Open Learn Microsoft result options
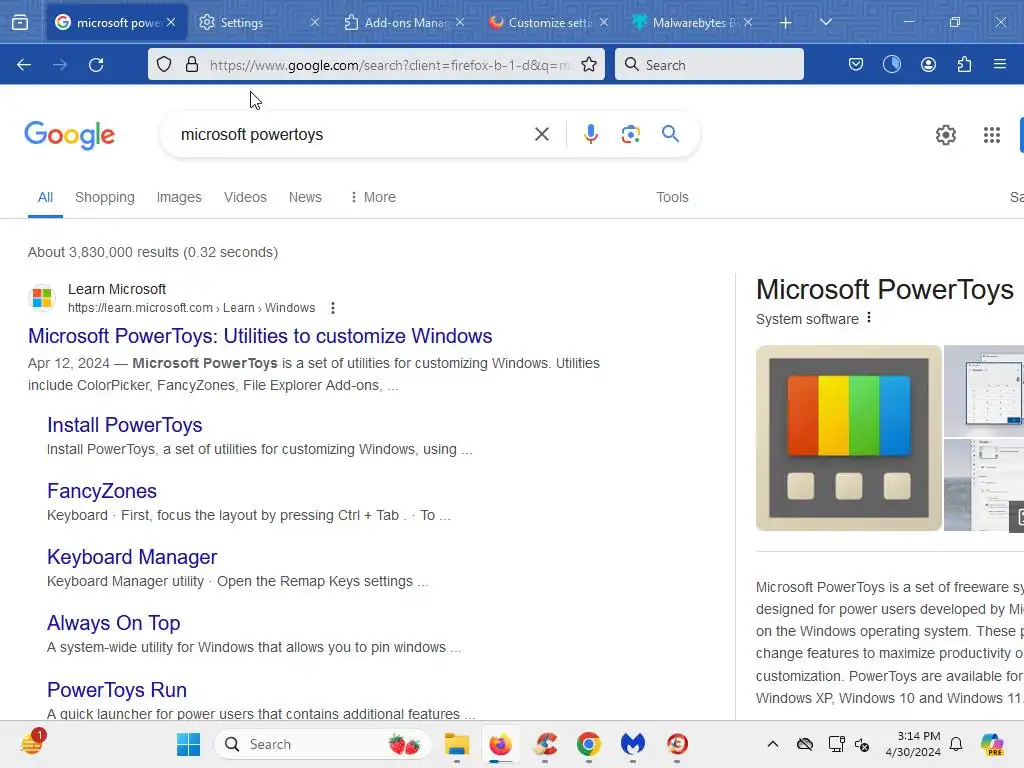The image size is (1024, 768). pos(333,308)
